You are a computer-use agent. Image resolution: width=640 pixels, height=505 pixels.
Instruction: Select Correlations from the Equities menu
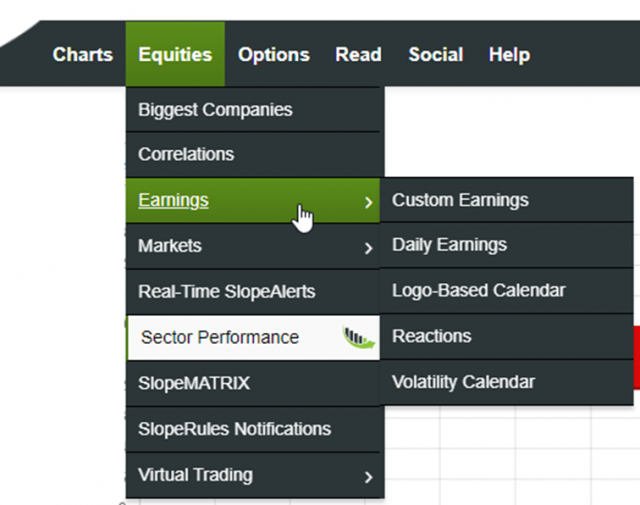coord(186,154)
